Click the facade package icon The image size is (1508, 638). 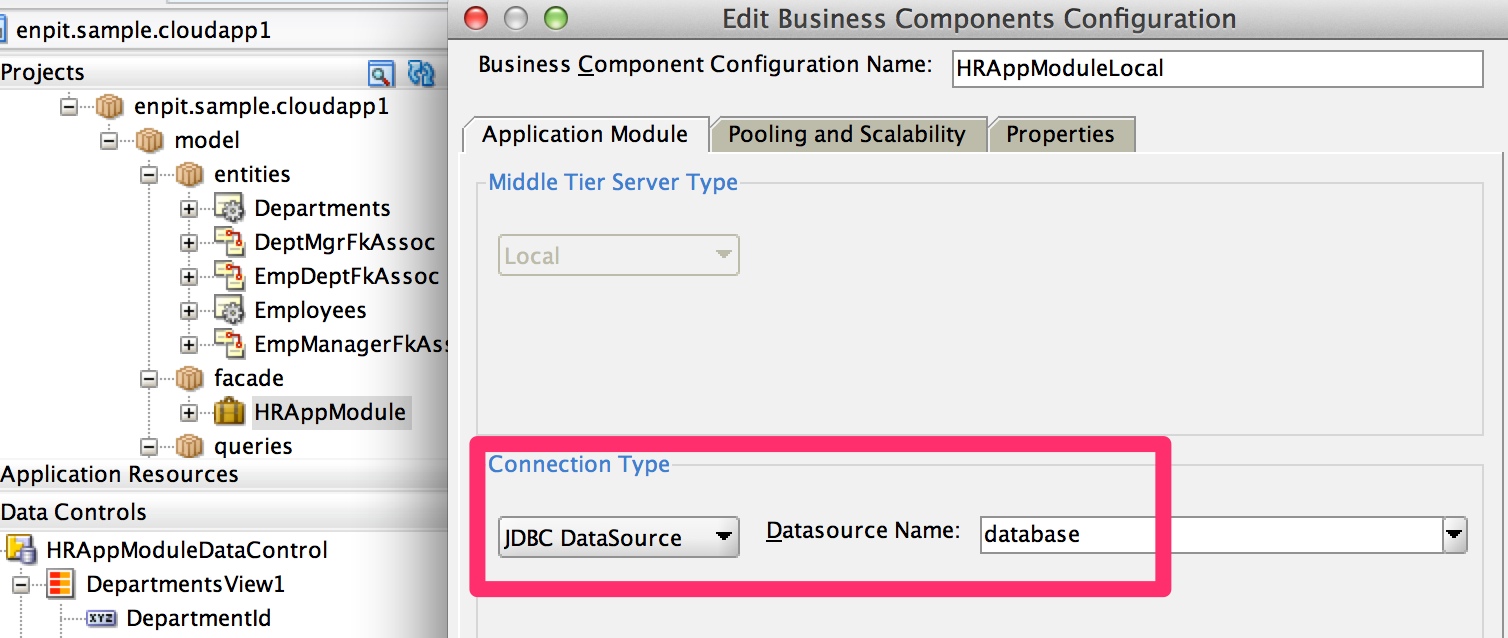pyautogui.click(x=188, y=378)
